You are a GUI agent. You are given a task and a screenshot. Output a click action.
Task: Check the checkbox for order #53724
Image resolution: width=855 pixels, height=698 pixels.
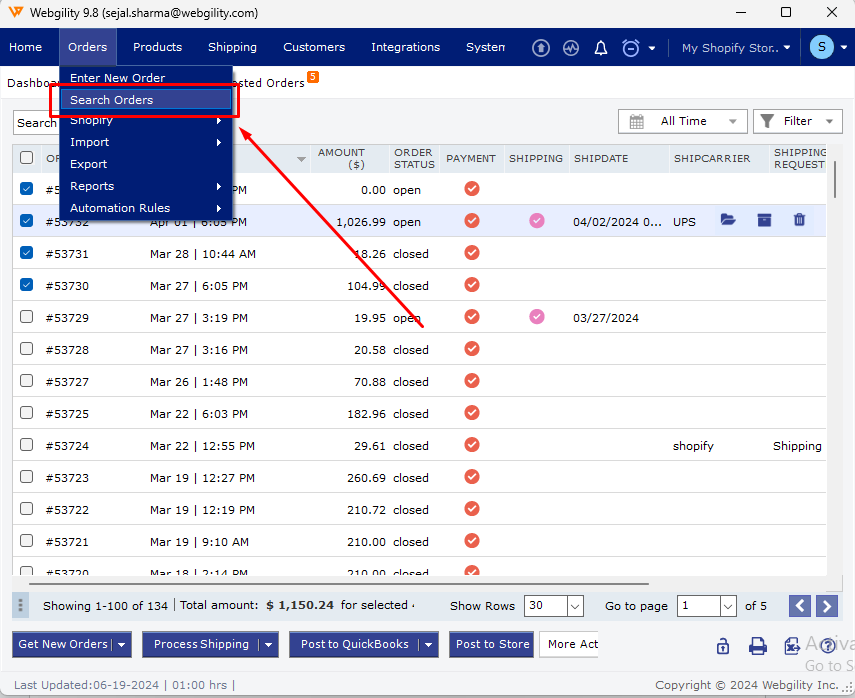pos(26,444)
